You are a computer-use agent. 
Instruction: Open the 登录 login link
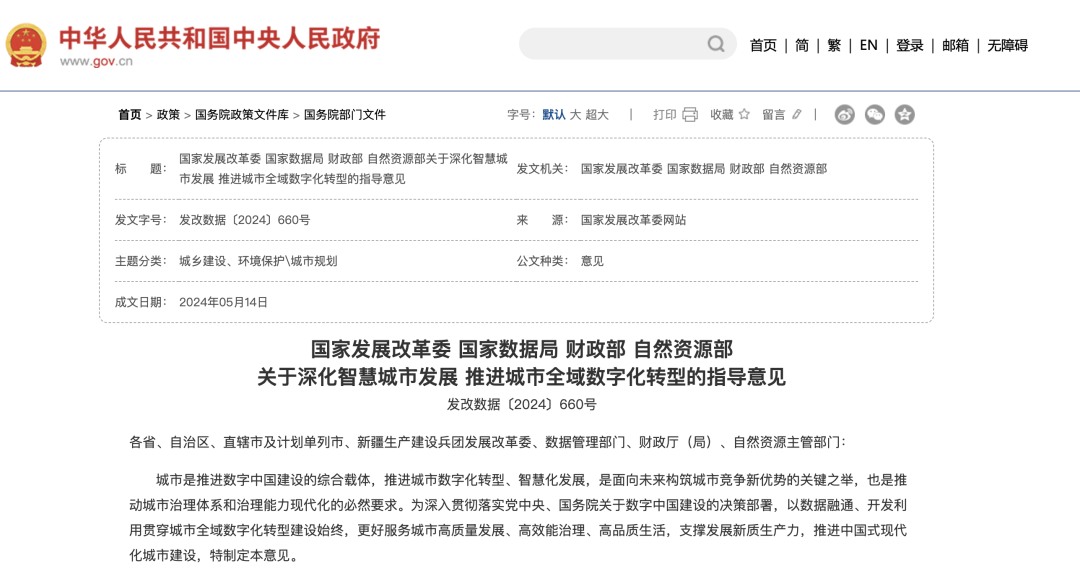(x=909, y=45)
